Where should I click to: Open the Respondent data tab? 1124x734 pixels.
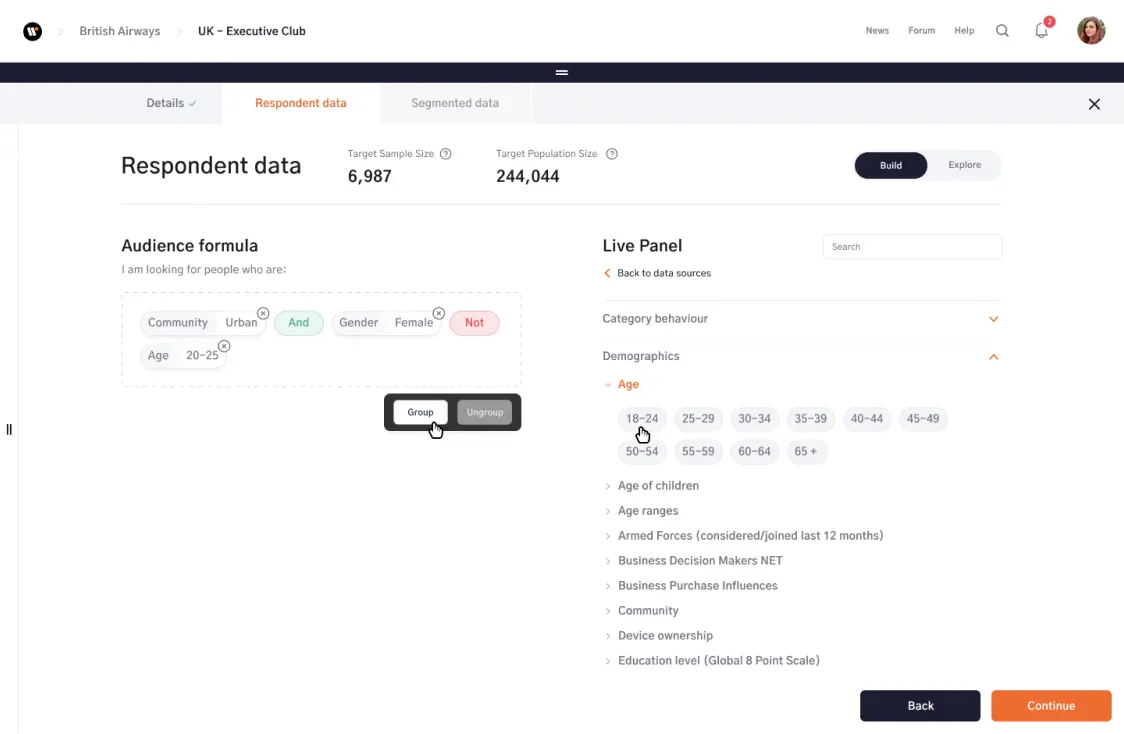click(x=300, y=103)
